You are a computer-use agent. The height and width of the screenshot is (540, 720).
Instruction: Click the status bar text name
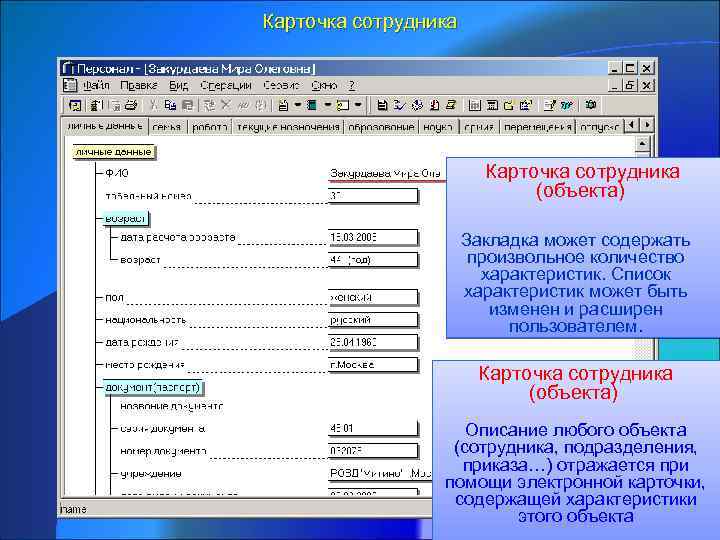pos(74,509)
